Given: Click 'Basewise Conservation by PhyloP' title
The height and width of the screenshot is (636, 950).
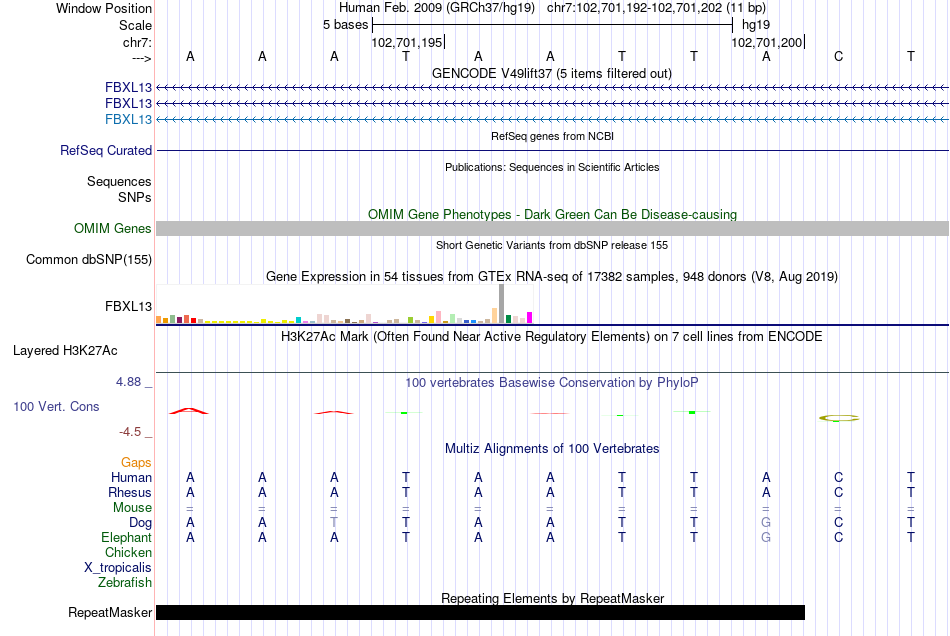Looking at the screenshot, I should [x=551, y=383].
